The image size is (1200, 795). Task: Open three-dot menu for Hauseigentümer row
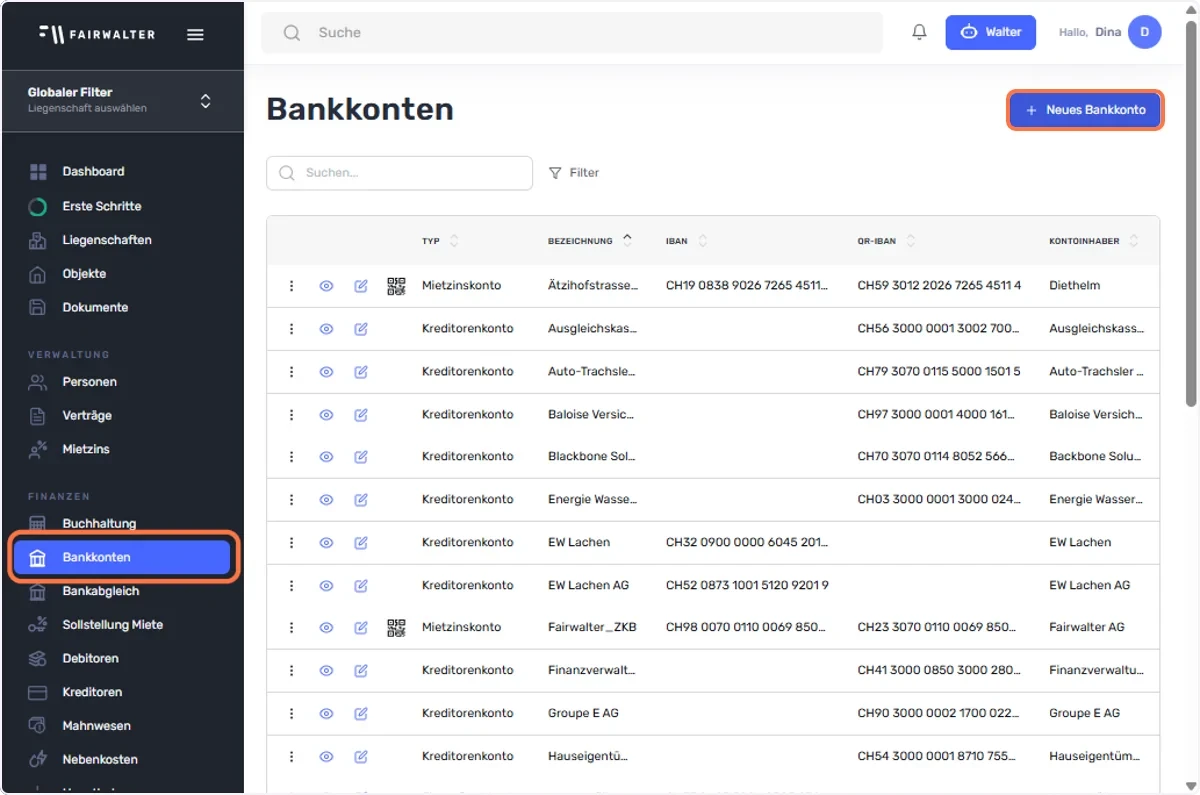292,757
